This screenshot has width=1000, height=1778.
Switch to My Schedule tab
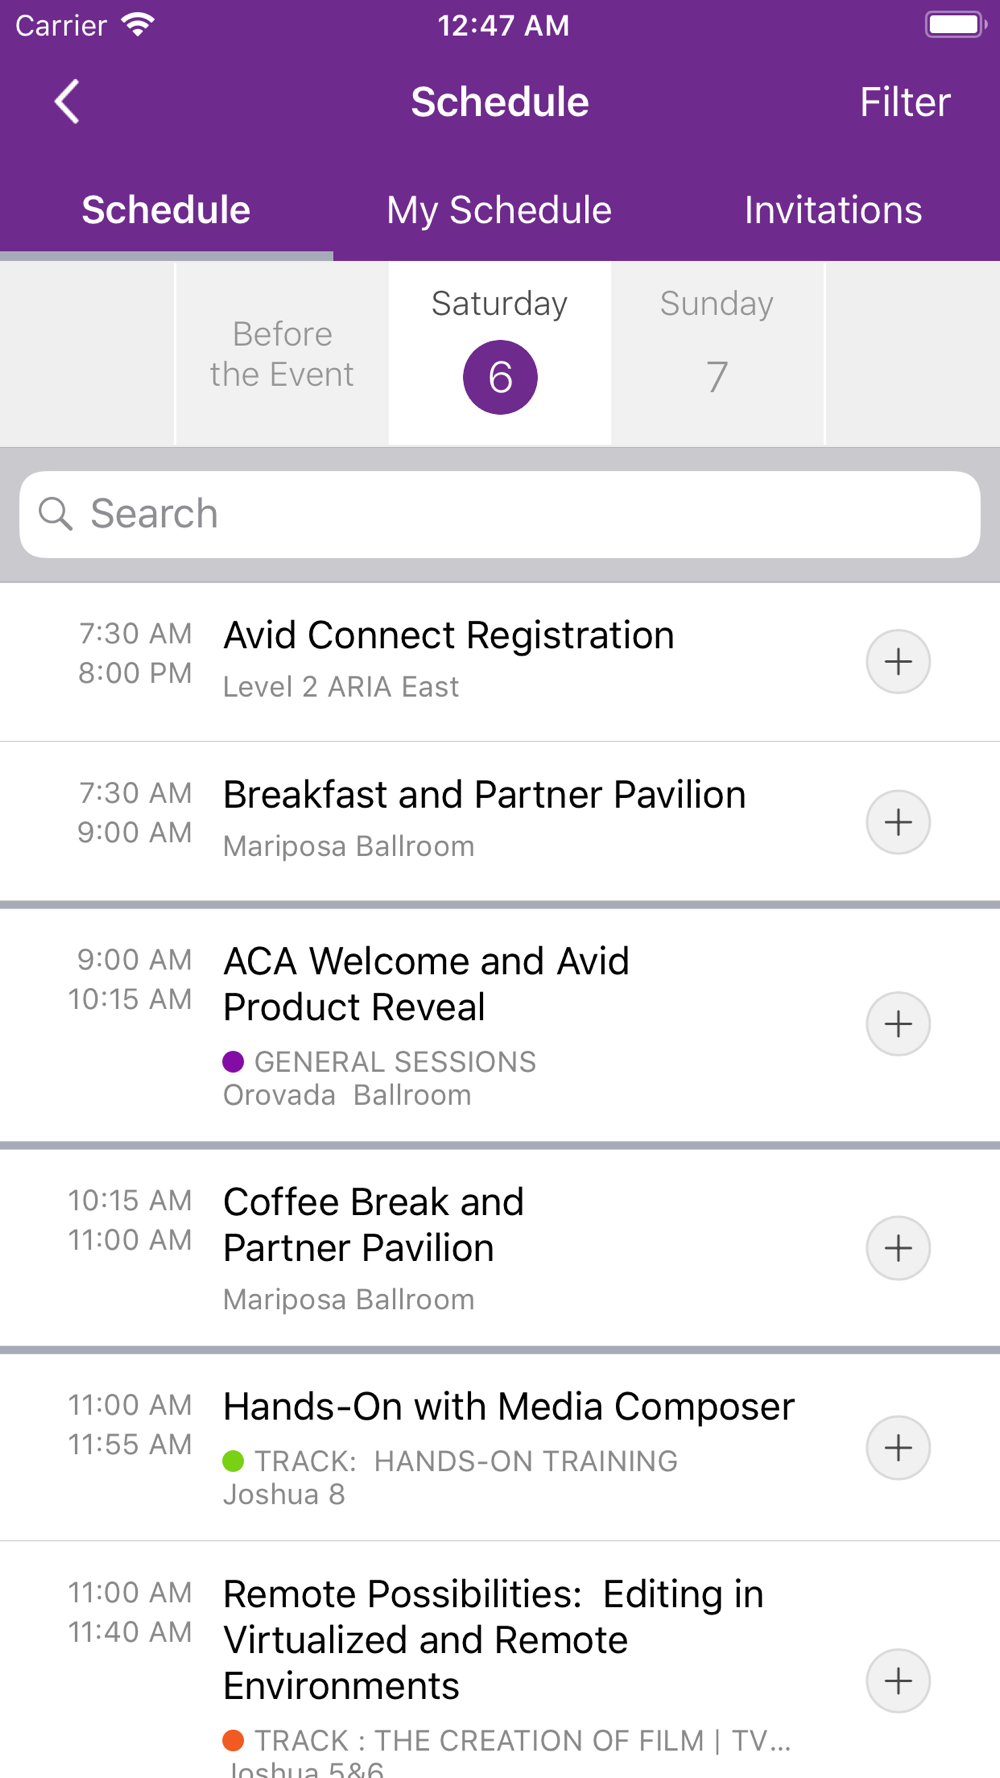(499, 210)
